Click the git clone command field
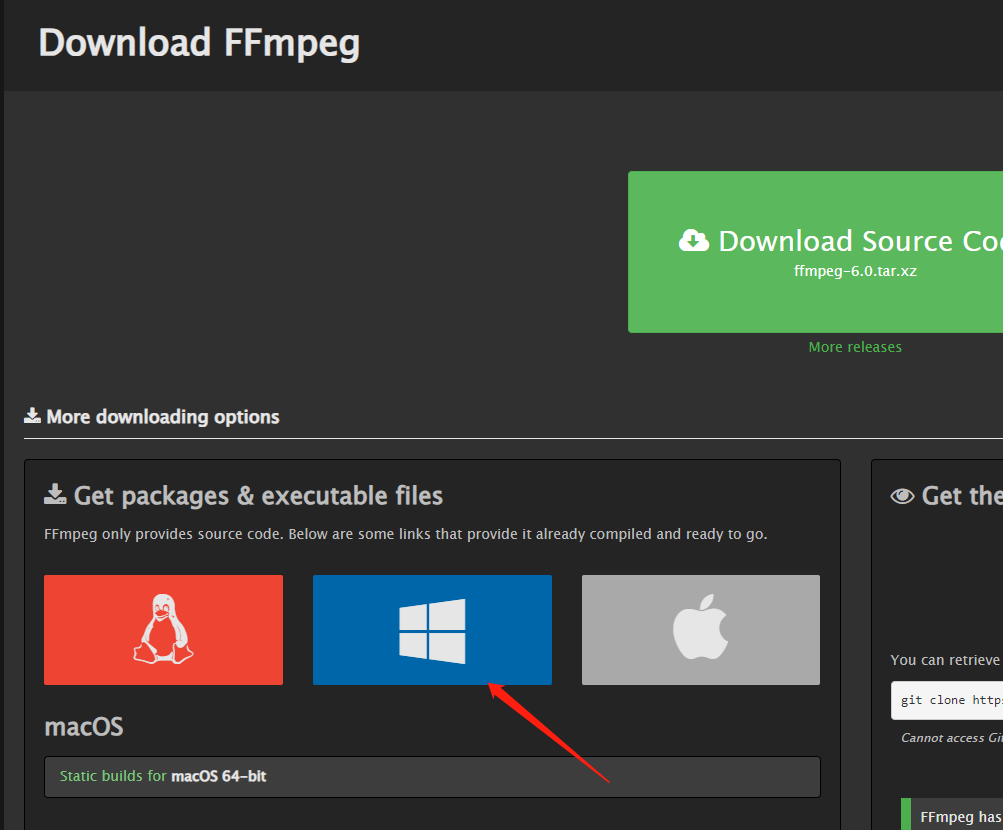The image size is (1003, 830). click(947, 700)
